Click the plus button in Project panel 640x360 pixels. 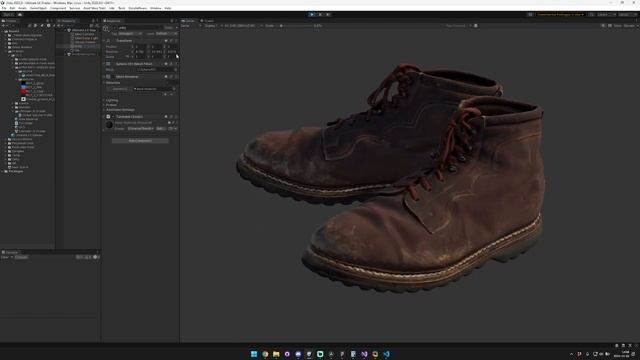(x=4, y=26)
